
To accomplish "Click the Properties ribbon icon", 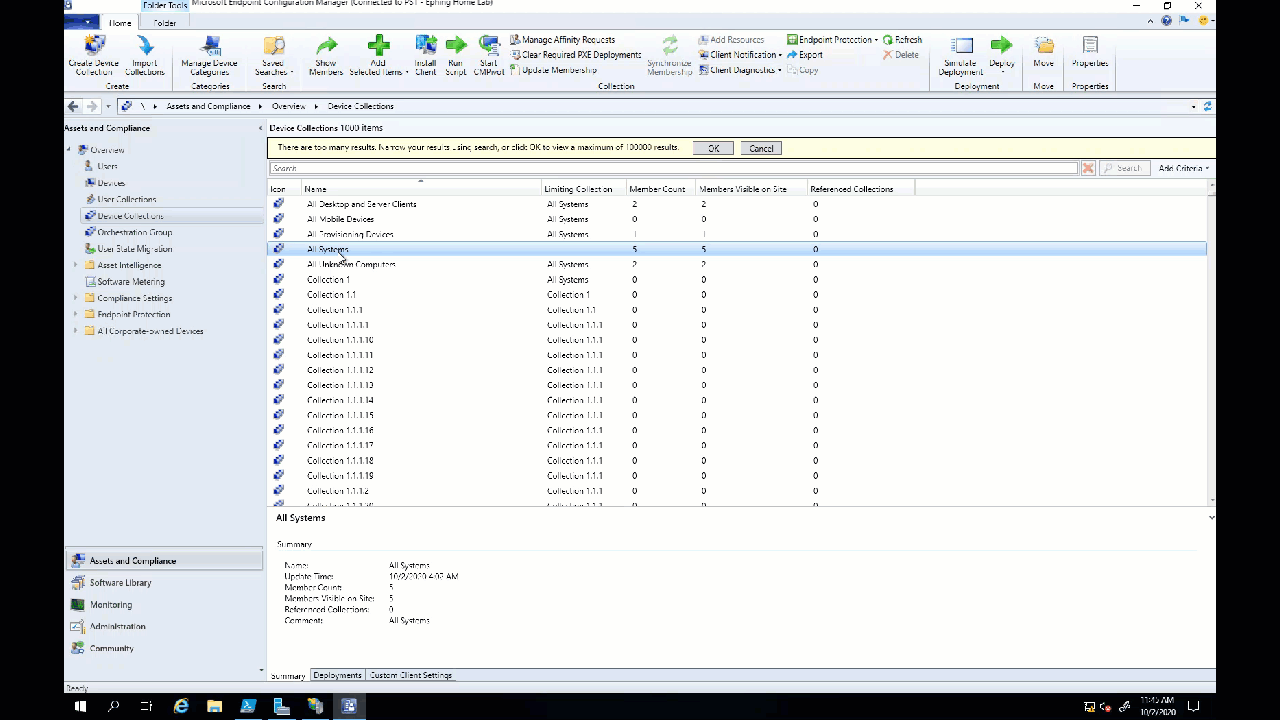I will pyautogui.click(x=1090, y=55).
